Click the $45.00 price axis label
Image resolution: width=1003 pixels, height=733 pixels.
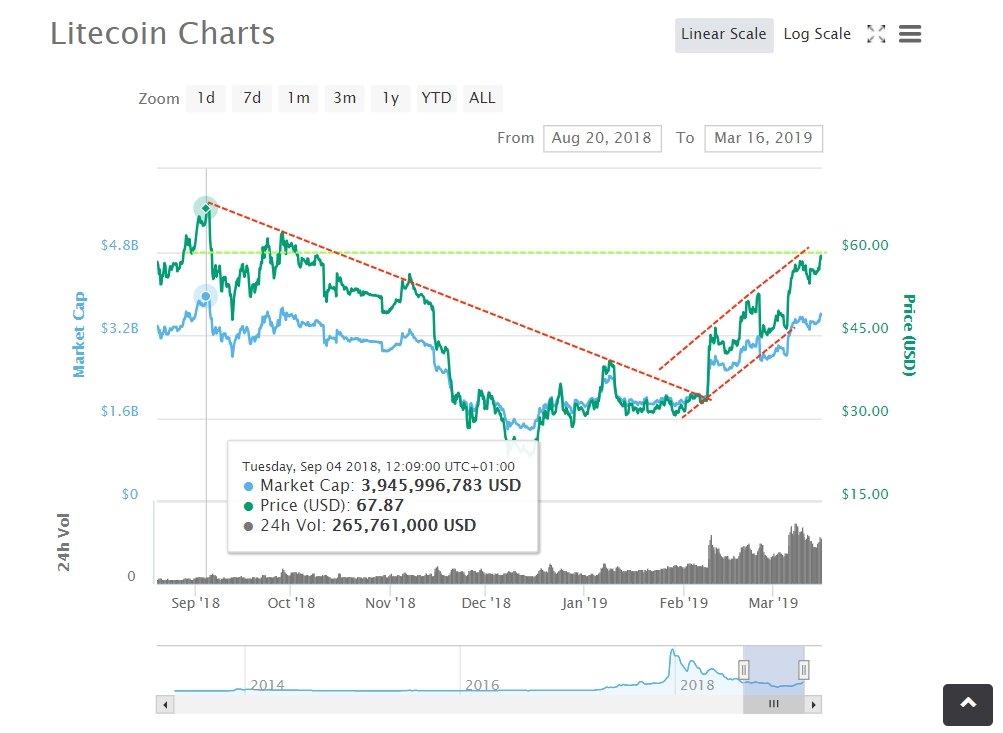[865, 328]
